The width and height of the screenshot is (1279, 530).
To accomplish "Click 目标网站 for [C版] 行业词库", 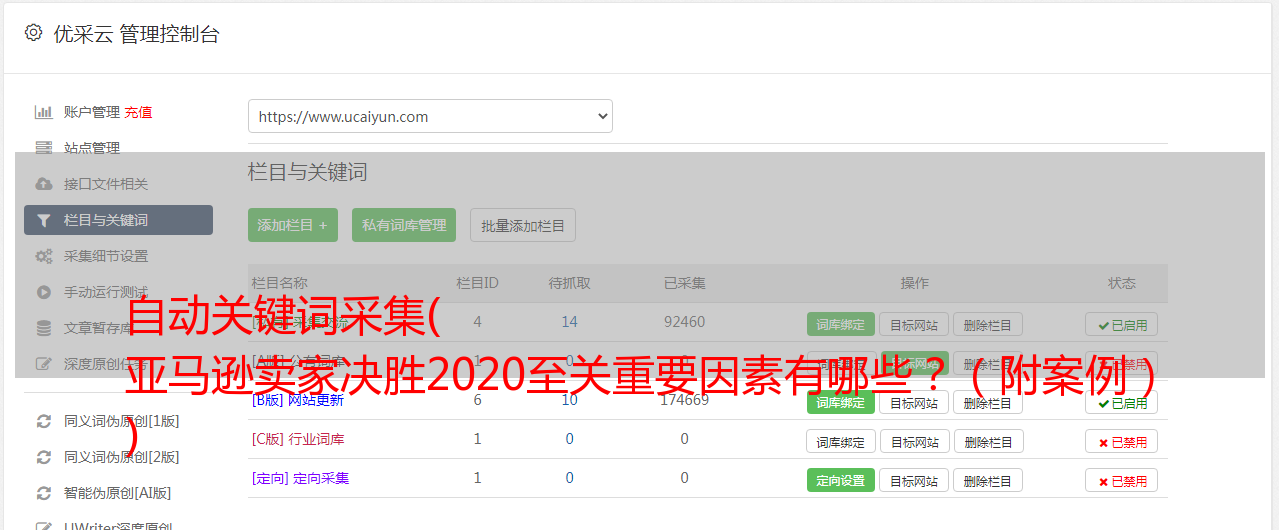I will pos(914,441).
